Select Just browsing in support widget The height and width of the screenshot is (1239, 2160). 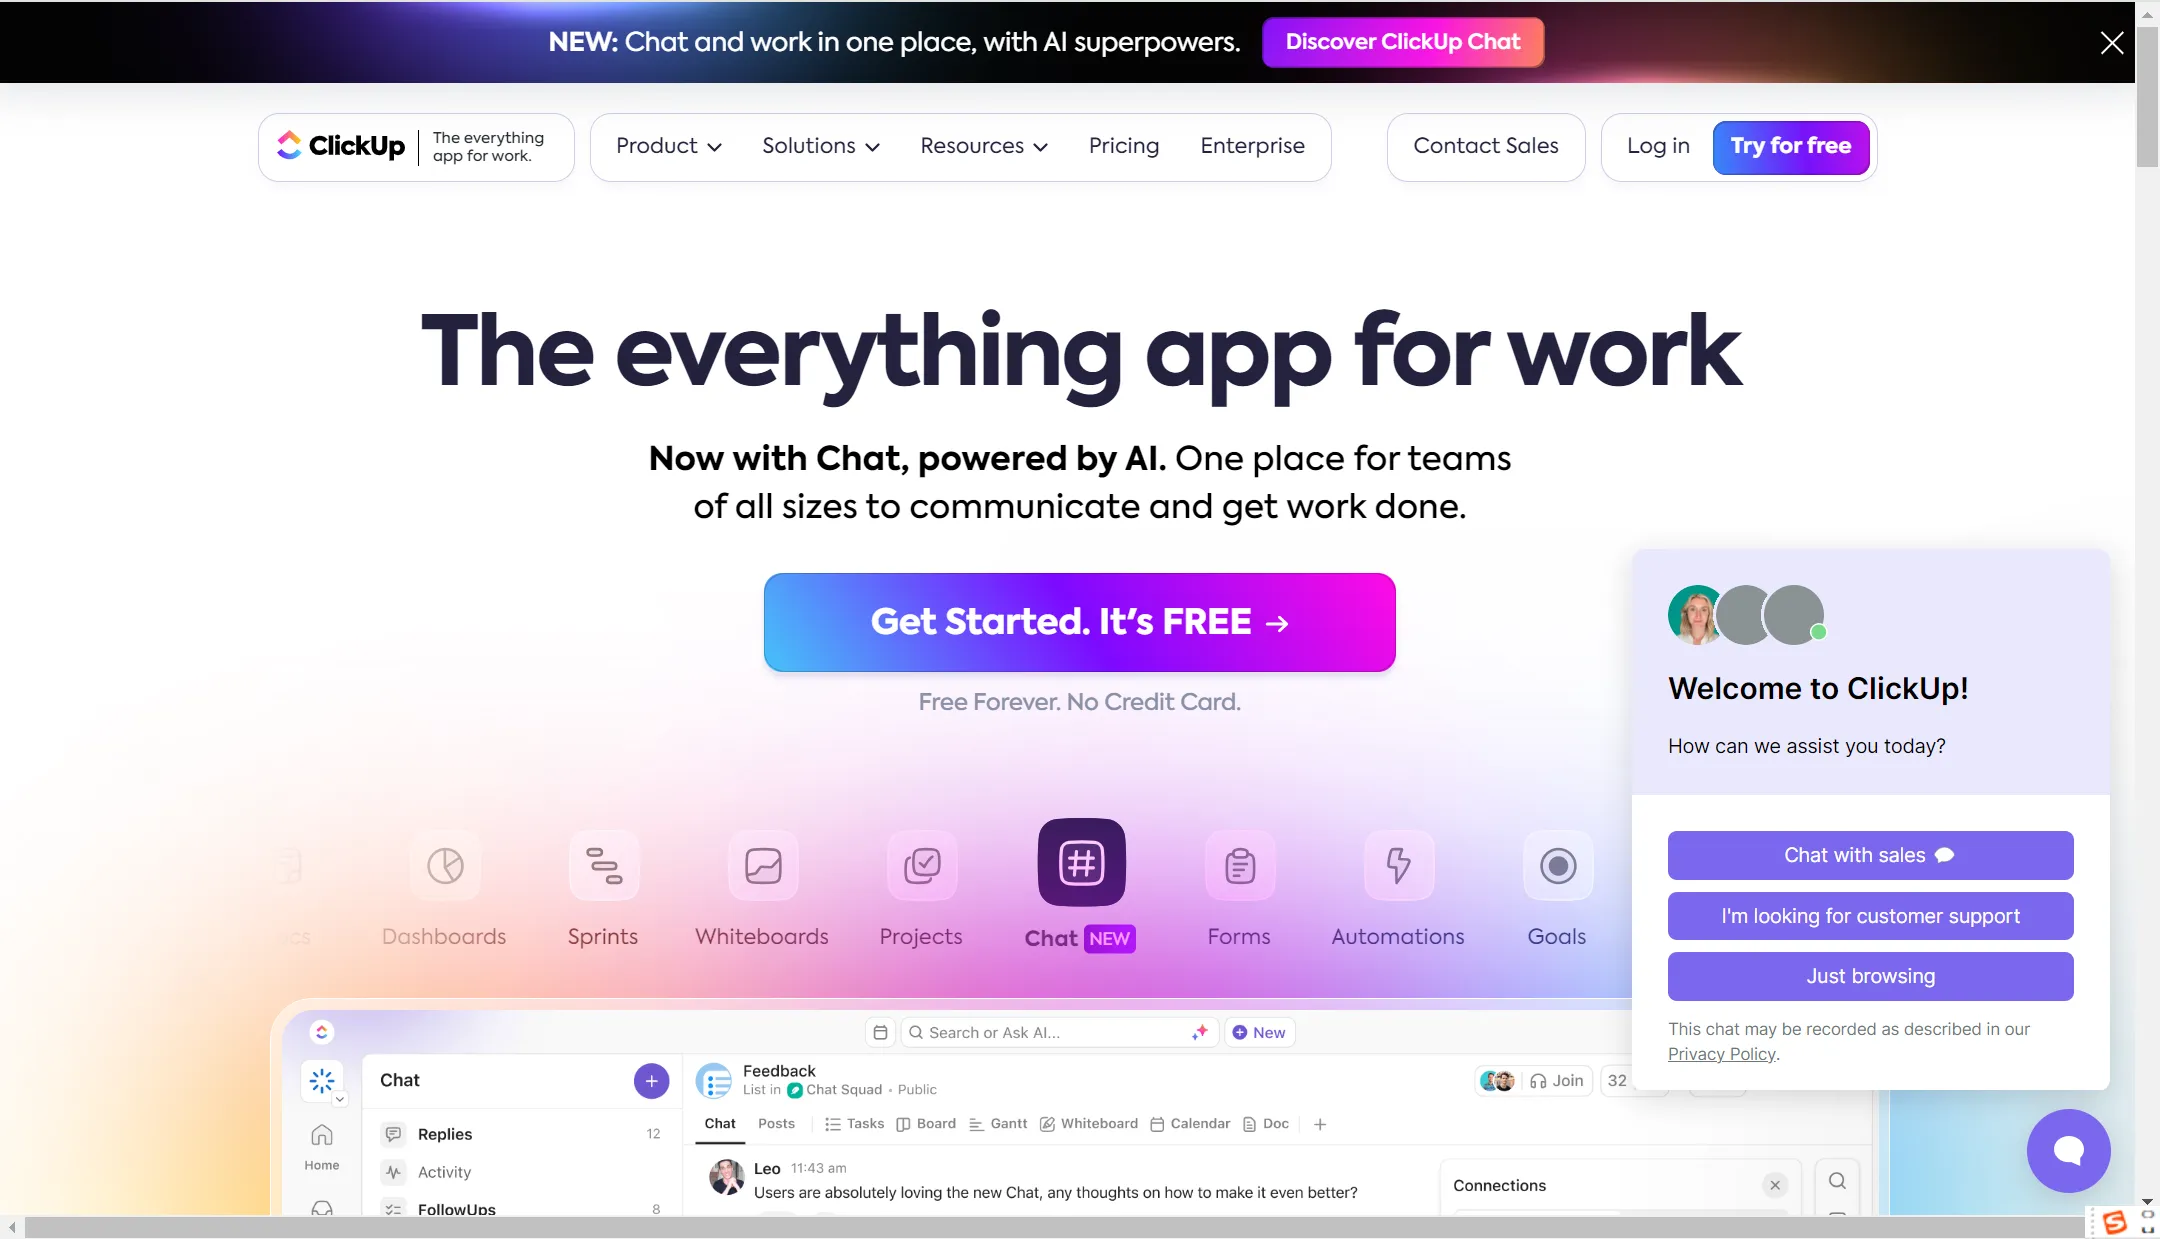[x=1871, y=976]
